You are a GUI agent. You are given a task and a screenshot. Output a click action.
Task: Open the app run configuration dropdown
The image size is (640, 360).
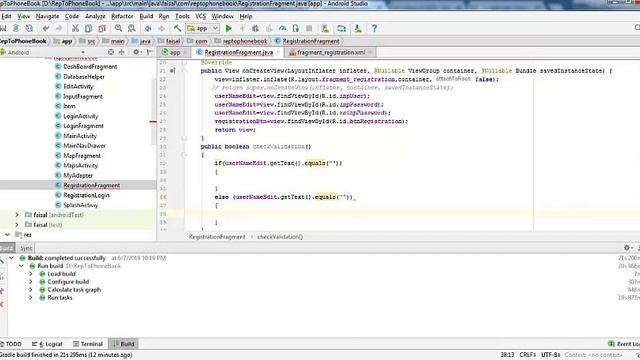[x=202, y=29]
